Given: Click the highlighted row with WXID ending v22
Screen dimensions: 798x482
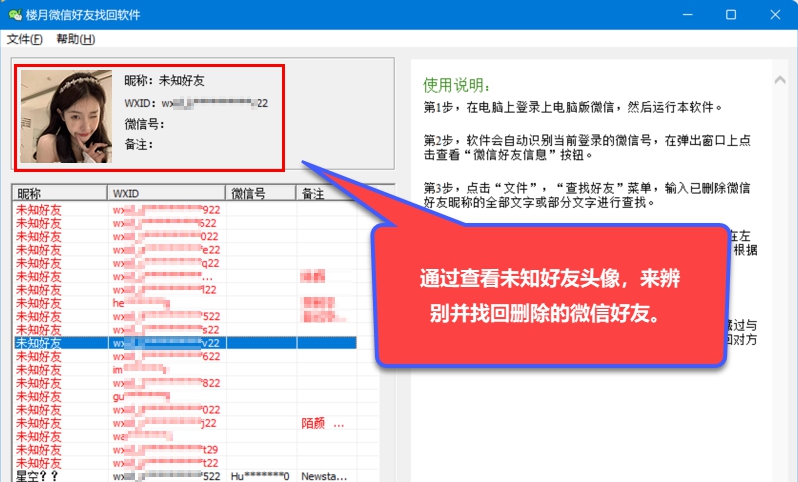Looking at the screenshot, I should pyautogui.click(x=185, y=343).
